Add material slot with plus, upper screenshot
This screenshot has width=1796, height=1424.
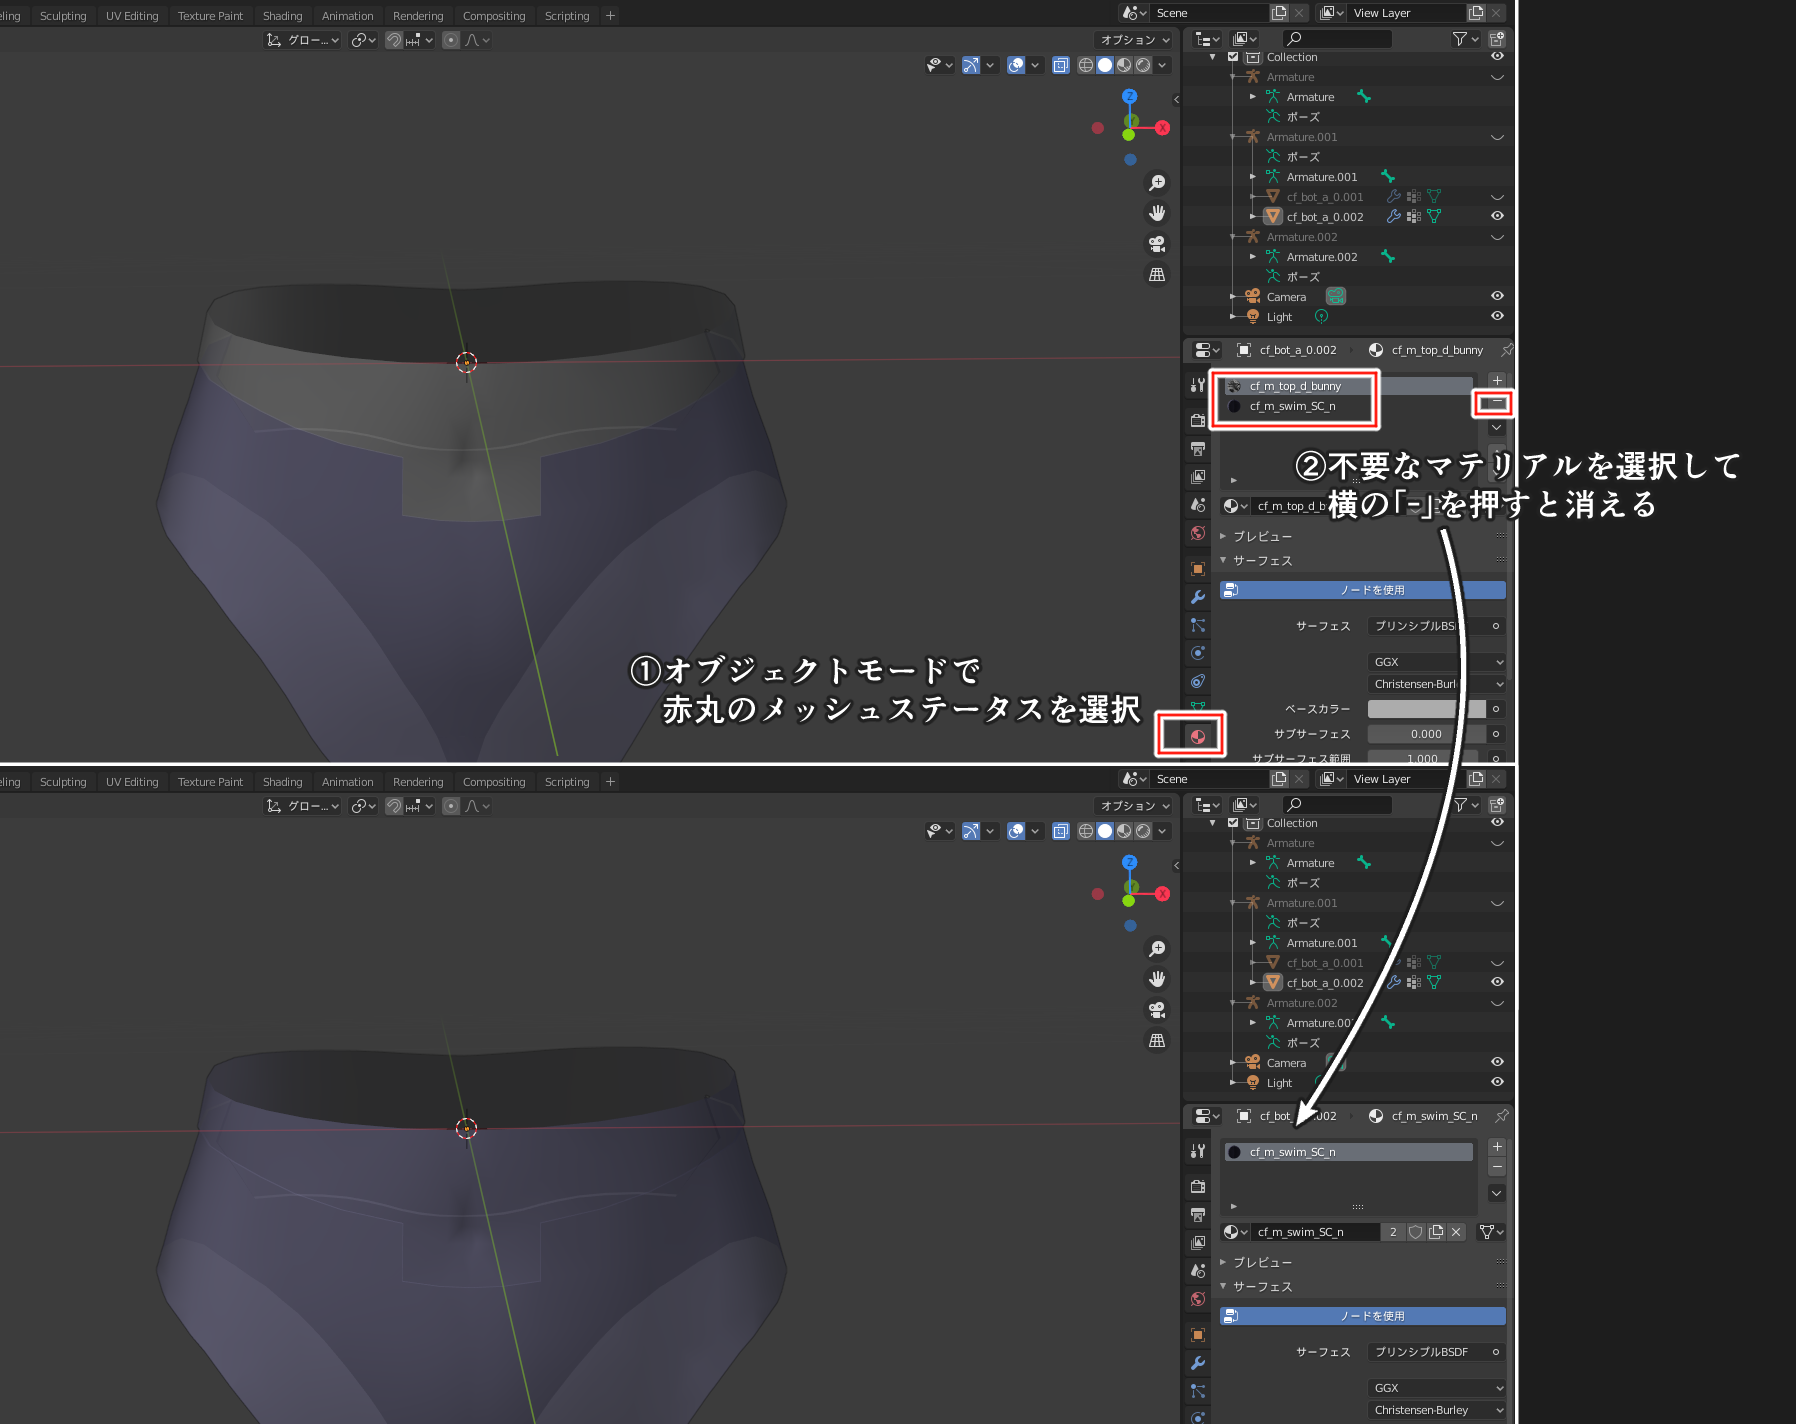tap(1497, 381)
